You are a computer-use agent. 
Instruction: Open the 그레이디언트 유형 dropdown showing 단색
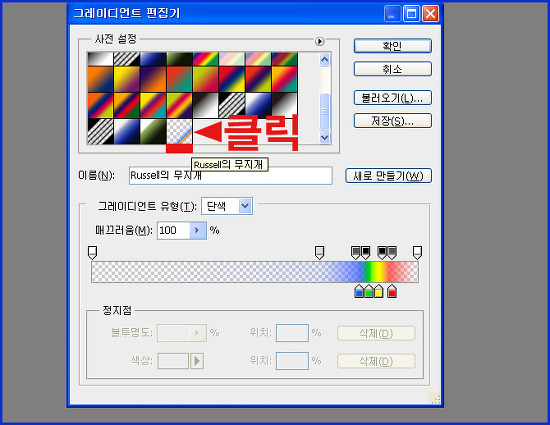tap(227, 206)
